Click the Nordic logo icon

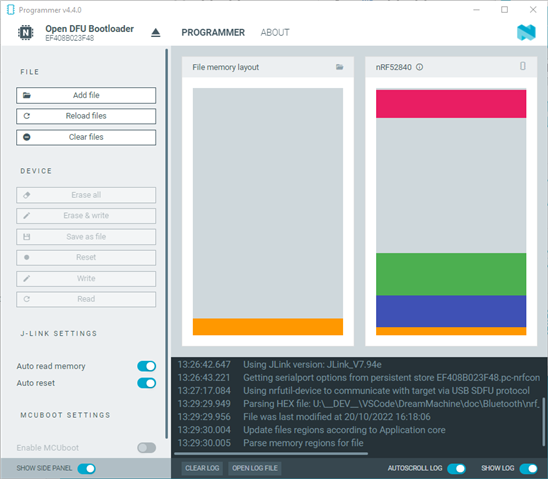(526, 32)
